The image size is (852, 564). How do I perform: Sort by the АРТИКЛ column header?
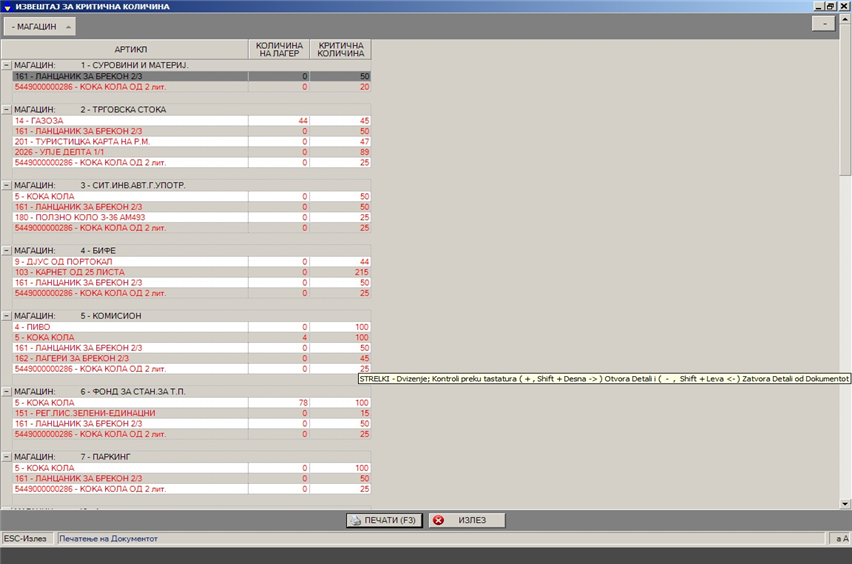[130, 49]
